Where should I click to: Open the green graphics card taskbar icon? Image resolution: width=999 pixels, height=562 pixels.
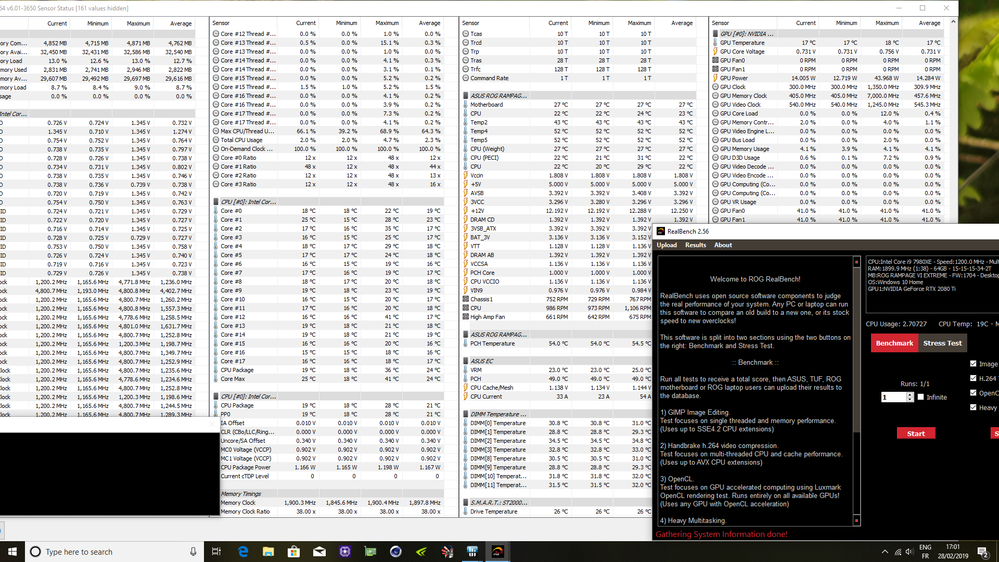point(370,552)
